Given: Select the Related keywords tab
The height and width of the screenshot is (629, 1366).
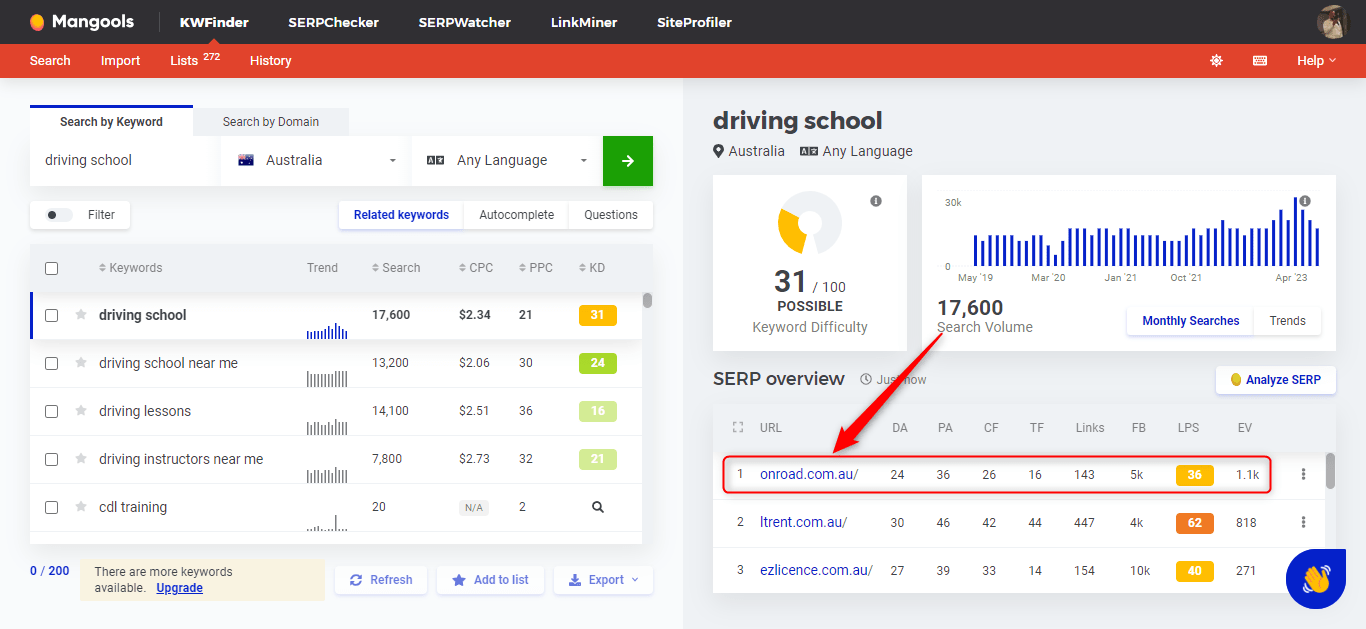Looking at the screenshot, I should point(401,215).
